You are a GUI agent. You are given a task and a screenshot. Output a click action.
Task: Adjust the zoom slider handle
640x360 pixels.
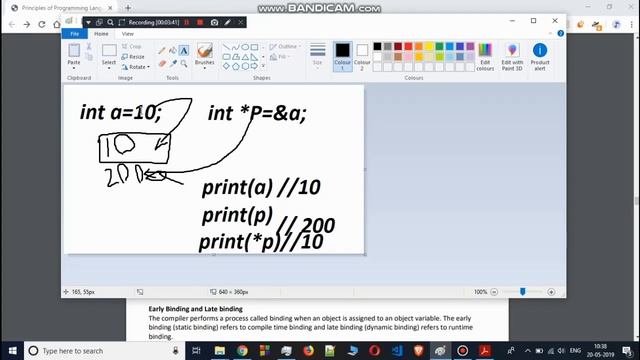[x=522, y=291]
